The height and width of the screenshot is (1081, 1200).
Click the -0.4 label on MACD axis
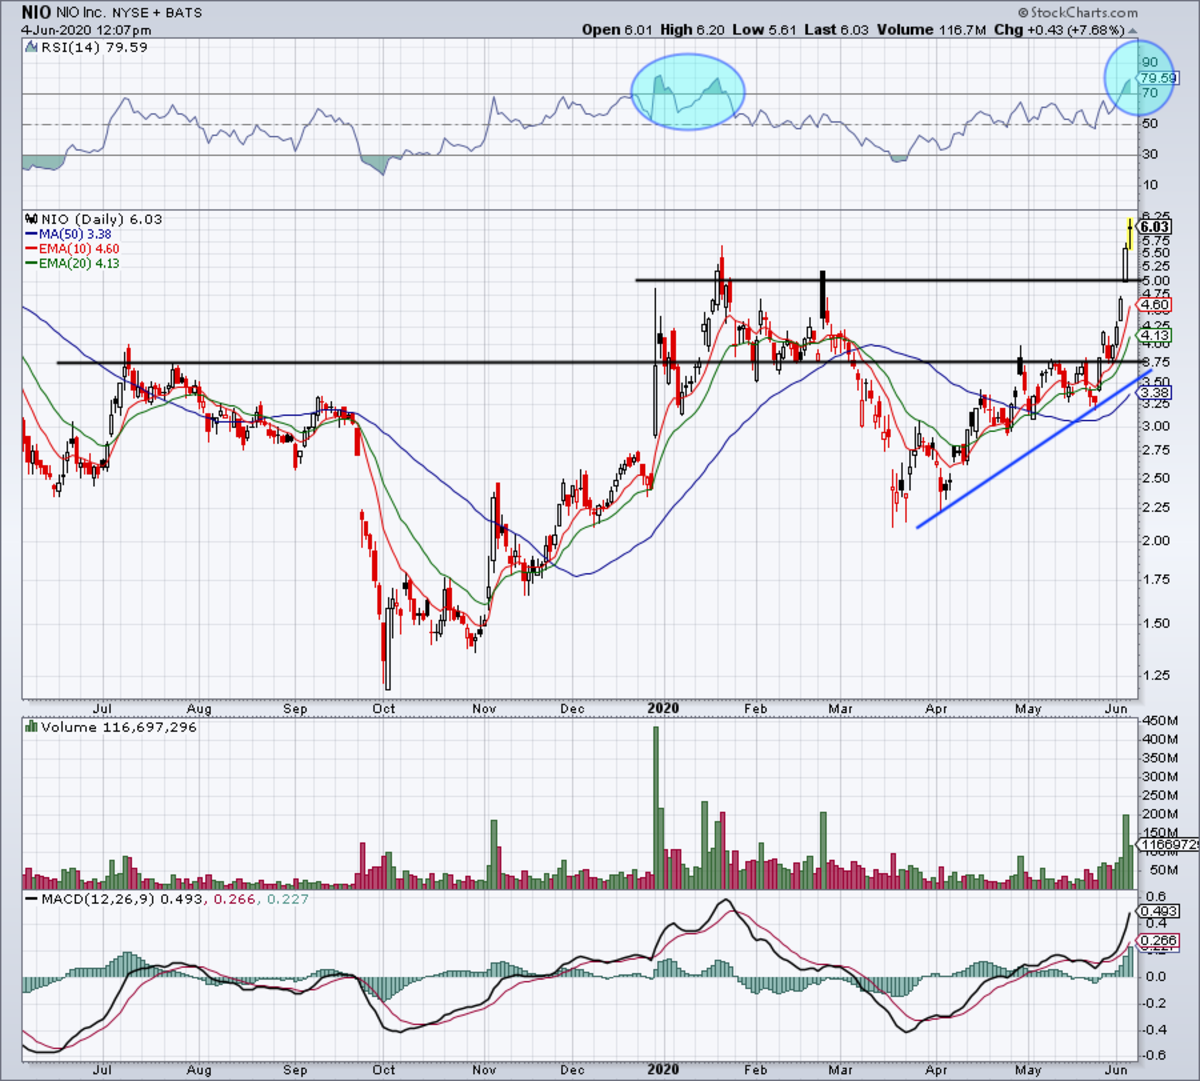1153,1029
